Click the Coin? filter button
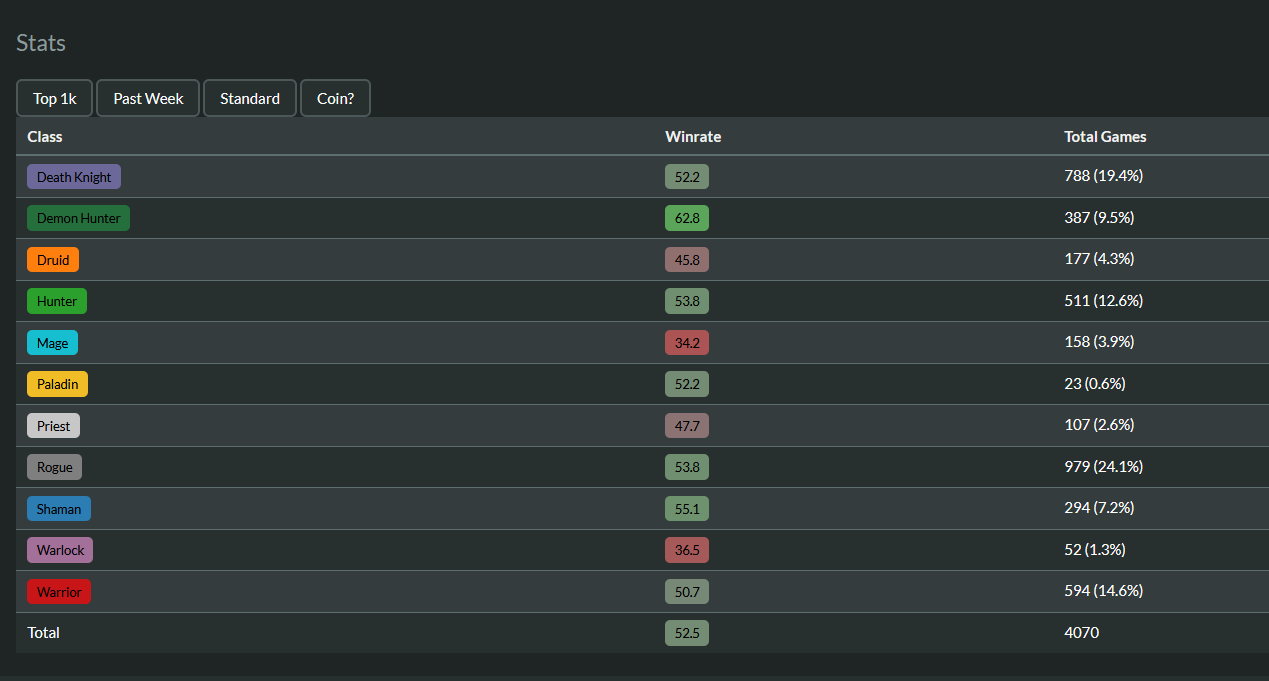Viewport: 1269px width, 681px height. pyautogui.click(x=335, y=98)
